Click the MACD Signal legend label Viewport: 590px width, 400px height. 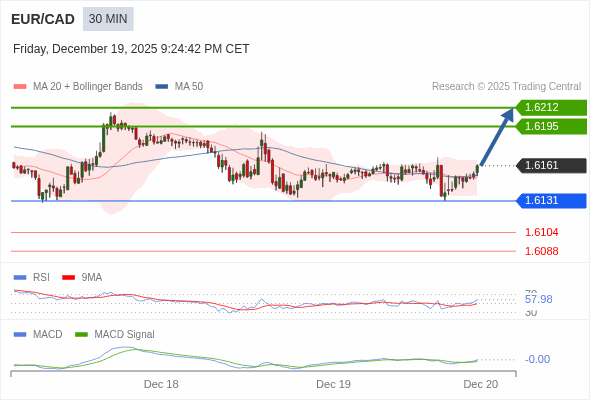(x=124, y=335)
